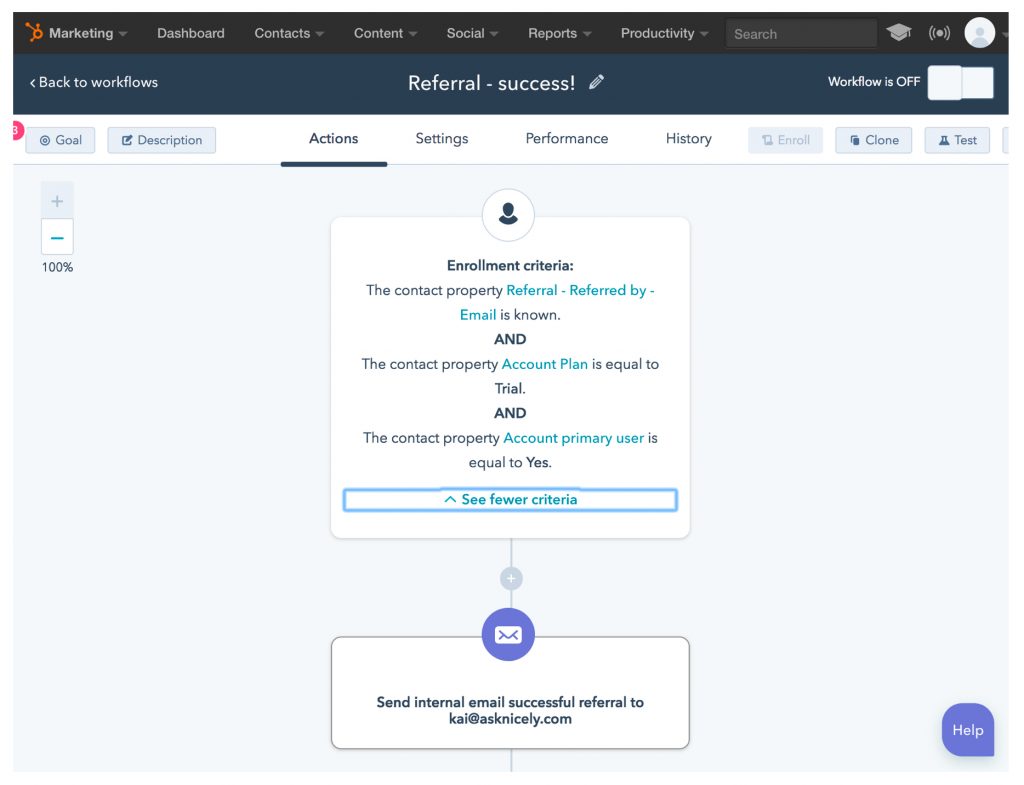Click the HubSpot sprocket logo

click(34, 32)
